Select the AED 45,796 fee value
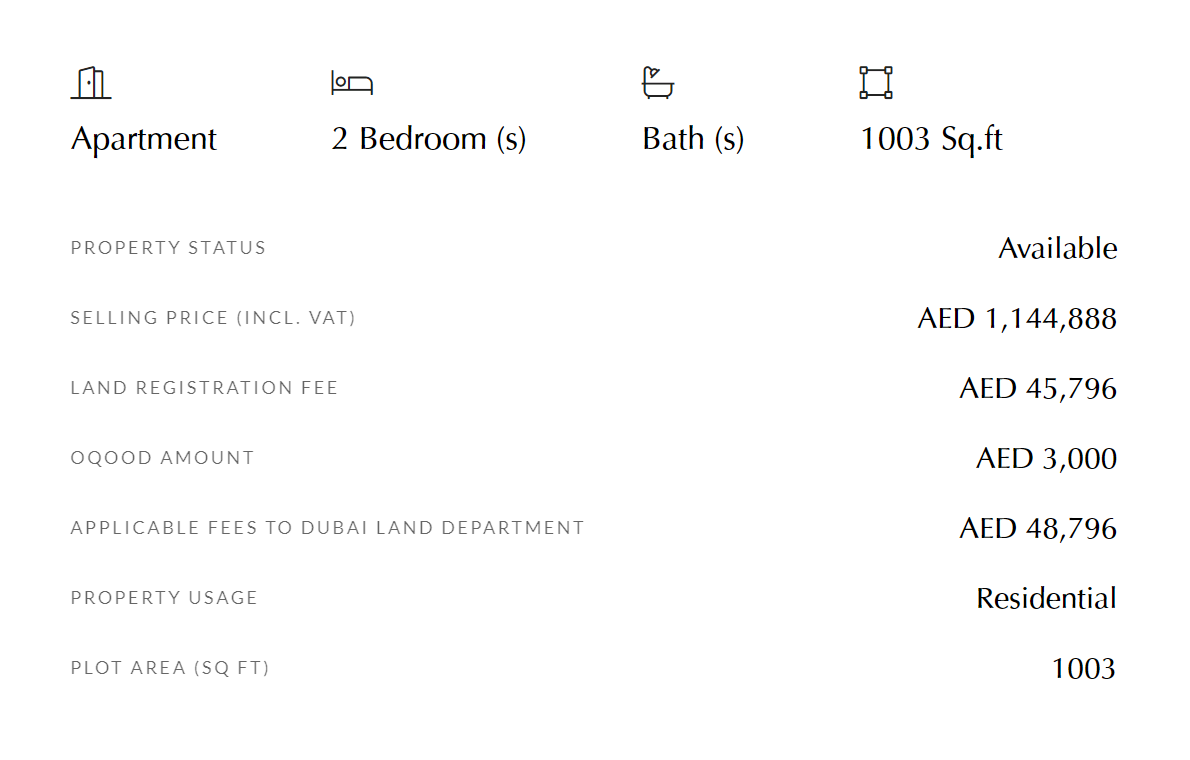The height and width of the screenshot is (760, 1190). [x=1038, y=389]
